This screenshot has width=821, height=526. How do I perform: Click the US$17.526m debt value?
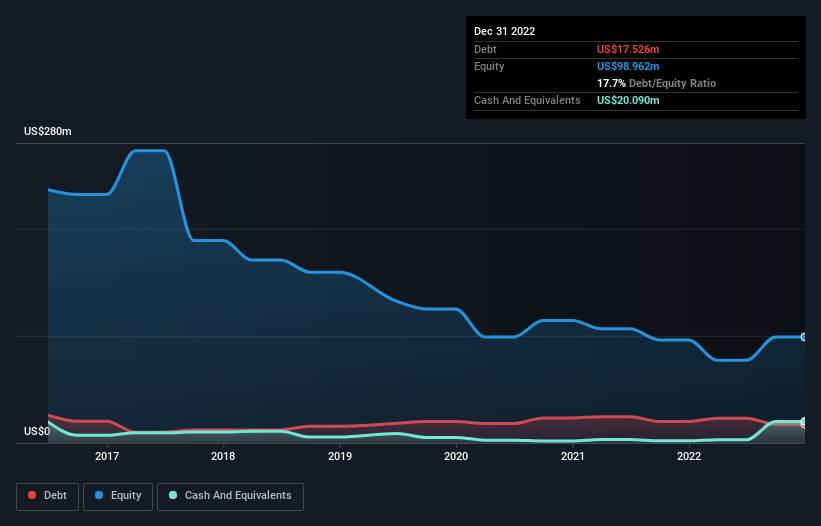tap(628, 49)
